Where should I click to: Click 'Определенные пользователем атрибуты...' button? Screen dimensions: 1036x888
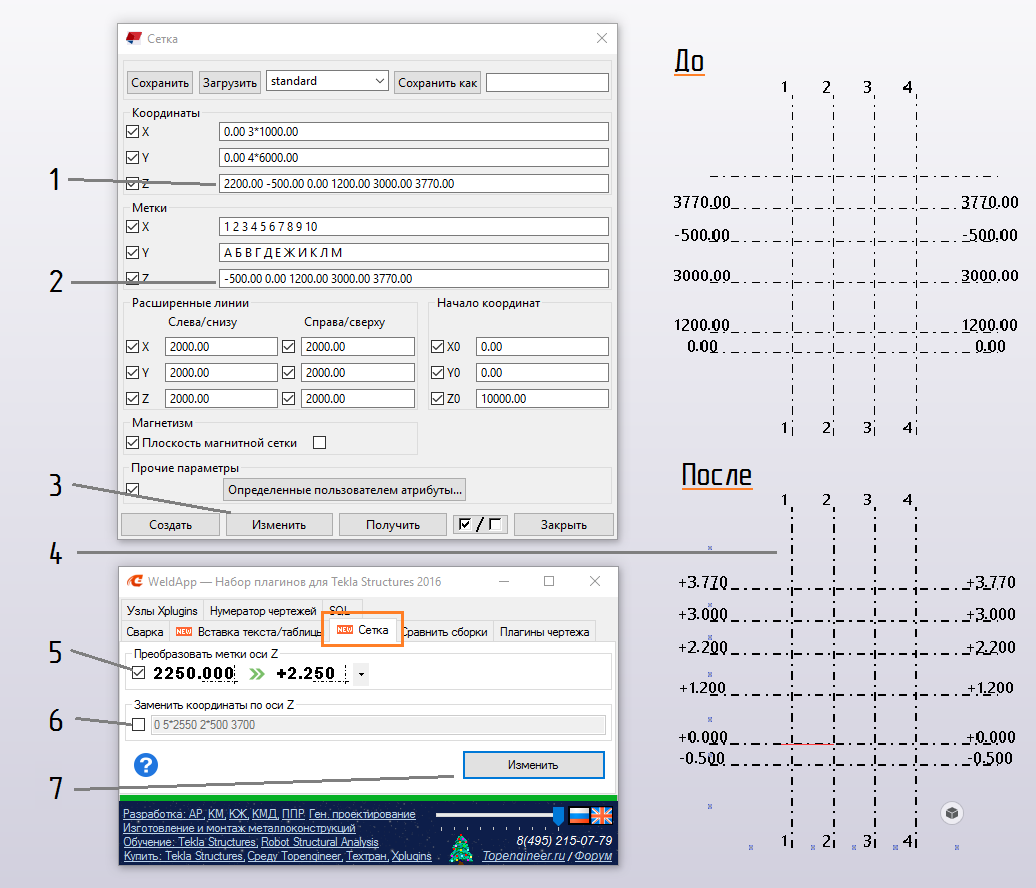point(346,490)
